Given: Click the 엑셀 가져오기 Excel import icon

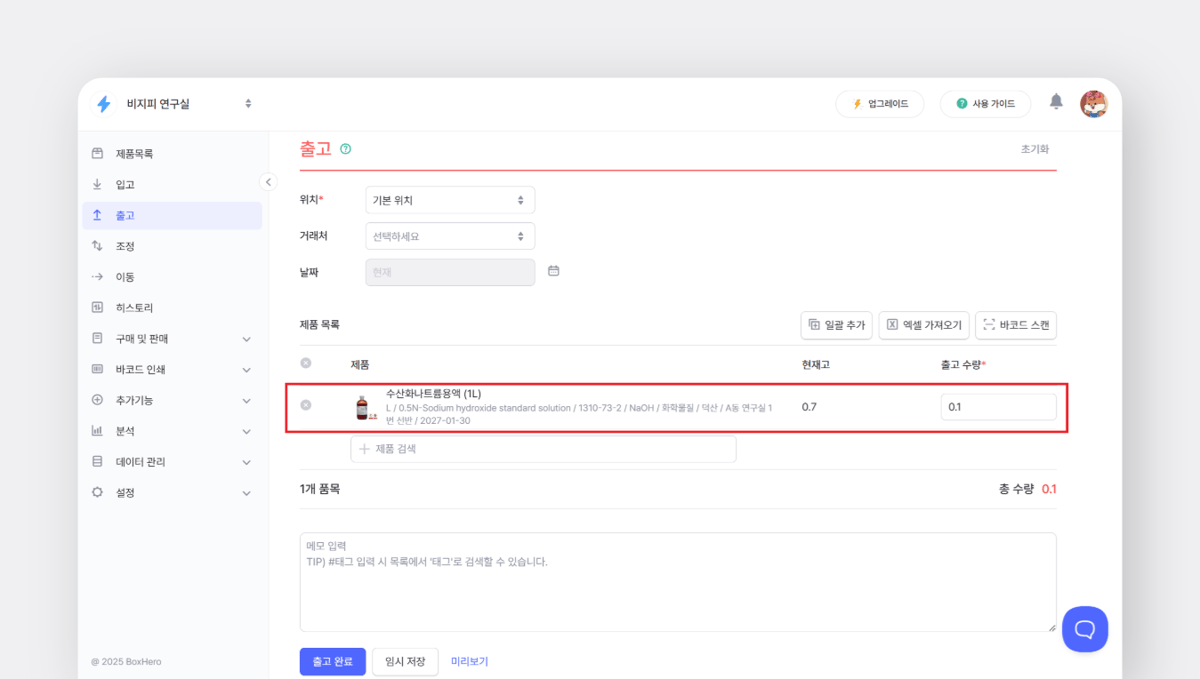Looking at the screenshot, I should [895, 325].
